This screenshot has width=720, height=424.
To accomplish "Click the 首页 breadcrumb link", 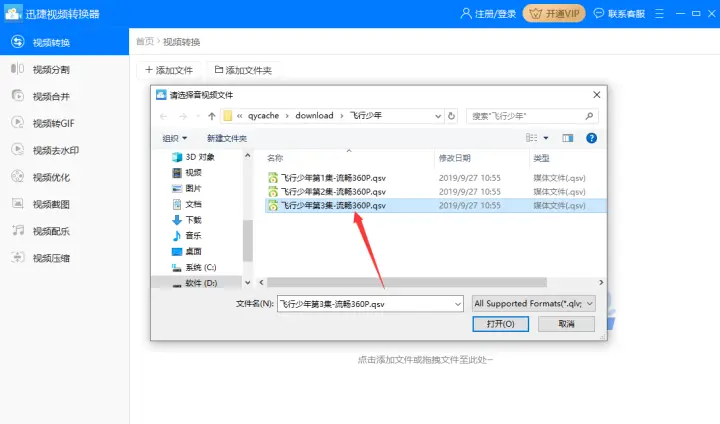I will pos(145,42).
